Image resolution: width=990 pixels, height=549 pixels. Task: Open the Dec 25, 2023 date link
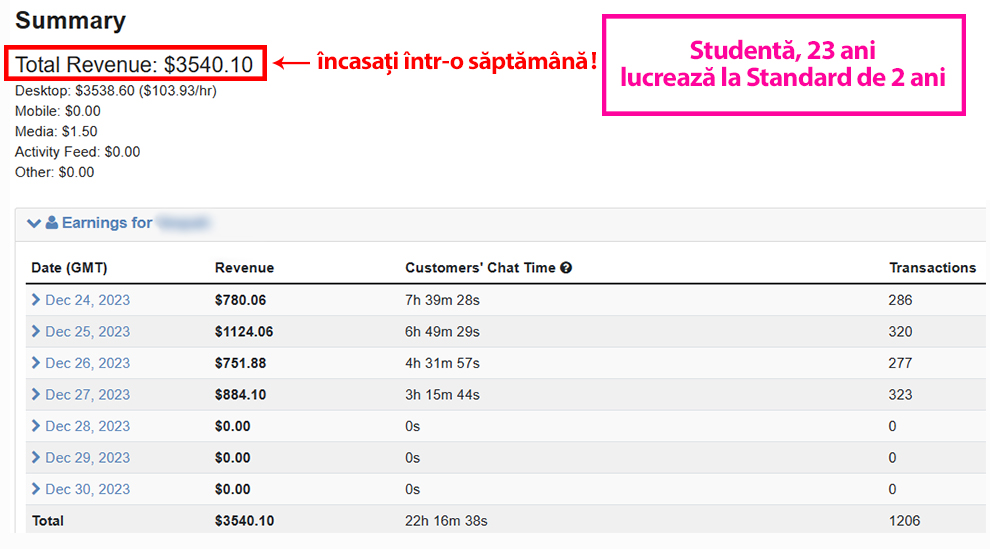coord(88,332)
